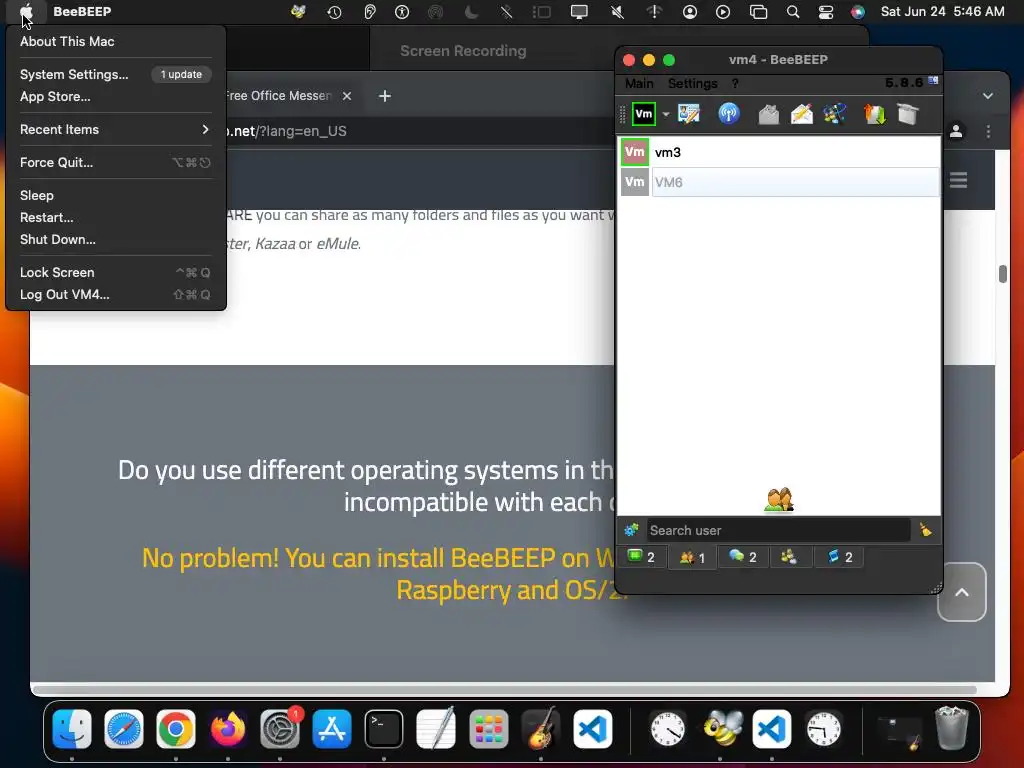Viewport: 1024px width, 768px height.
Task: Switch to the green screen tab showing 2
Action: [x=641, y=557]
